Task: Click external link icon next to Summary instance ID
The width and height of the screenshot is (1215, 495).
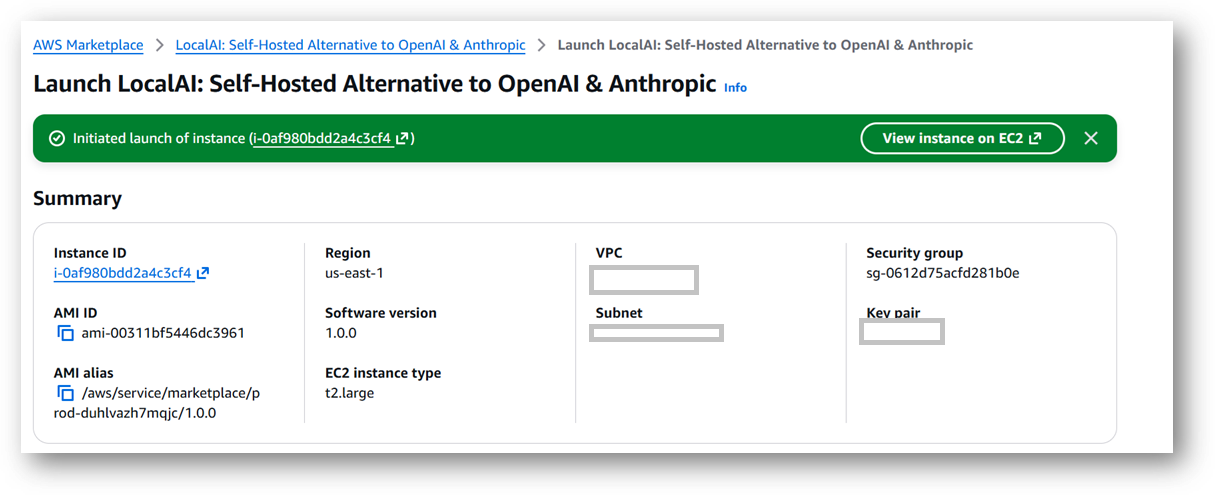Action: point(203,273)
